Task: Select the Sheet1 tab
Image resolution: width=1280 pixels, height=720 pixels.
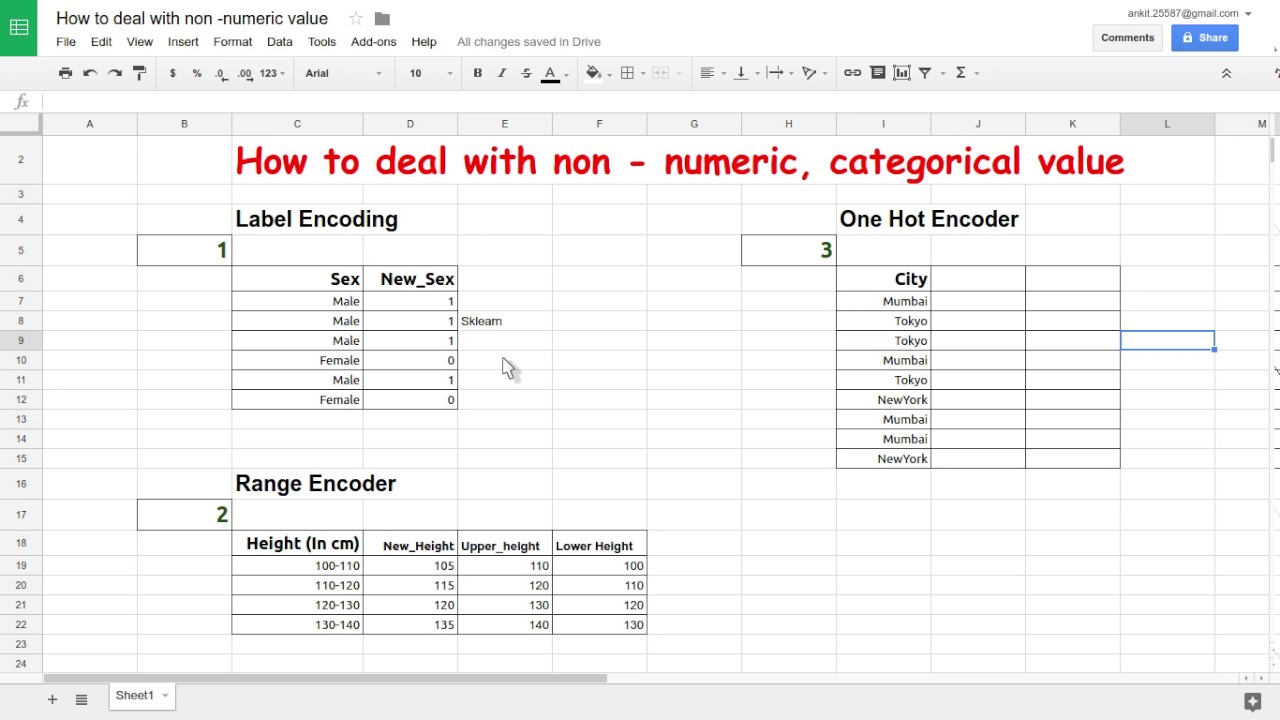Action: [142, 696]
